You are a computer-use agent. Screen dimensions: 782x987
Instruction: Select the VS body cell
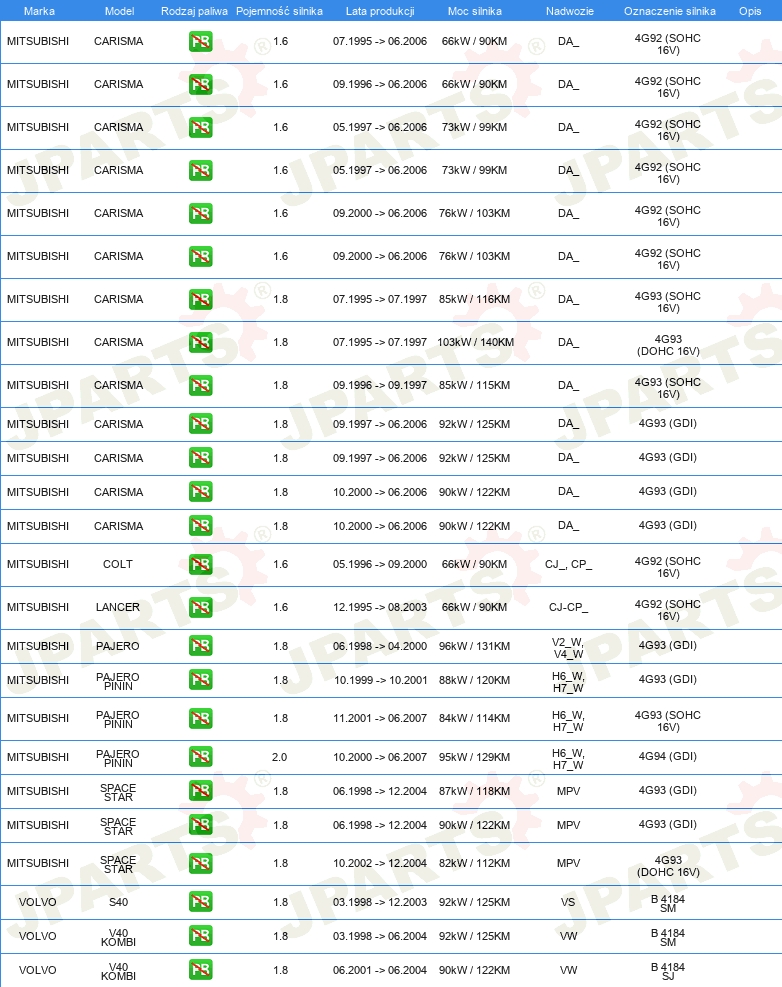click(568, 902)
